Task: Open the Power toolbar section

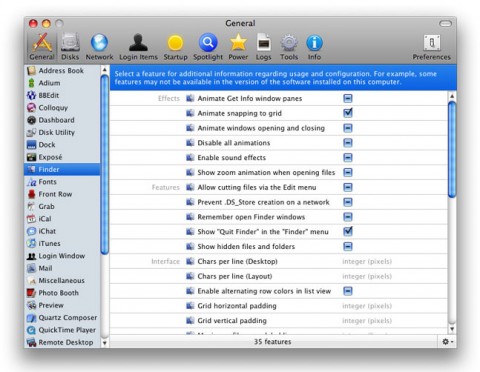Action: [238, 47]
